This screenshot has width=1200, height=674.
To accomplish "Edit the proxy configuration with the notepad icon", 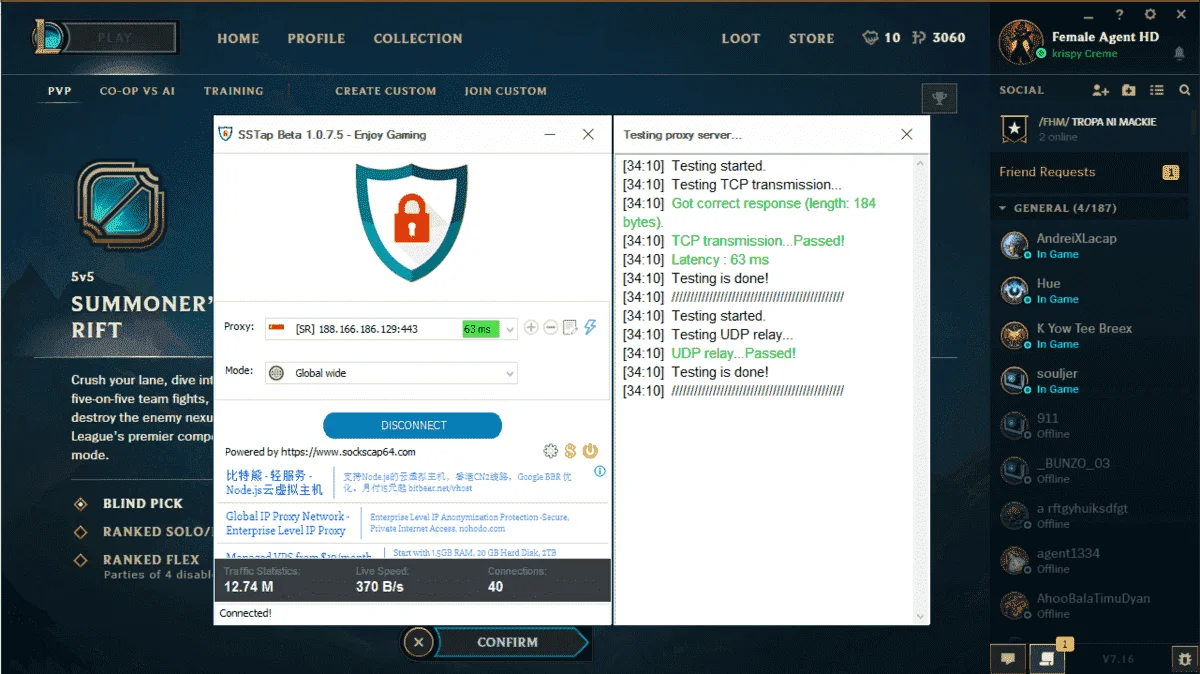I will pyautogui.click(x=570, y=327).
